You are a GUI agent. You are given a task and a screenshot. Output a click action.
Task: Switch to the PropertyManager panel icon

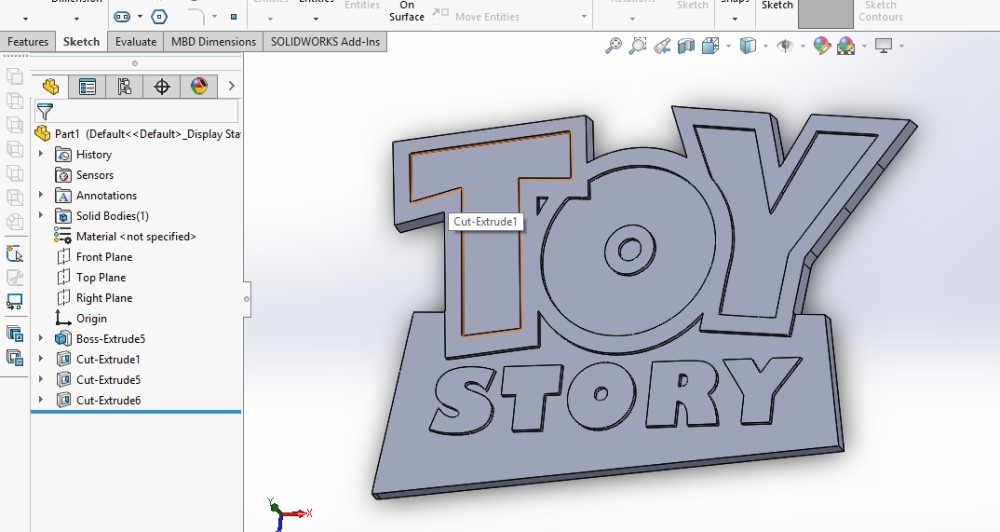[x=88, y=87]
